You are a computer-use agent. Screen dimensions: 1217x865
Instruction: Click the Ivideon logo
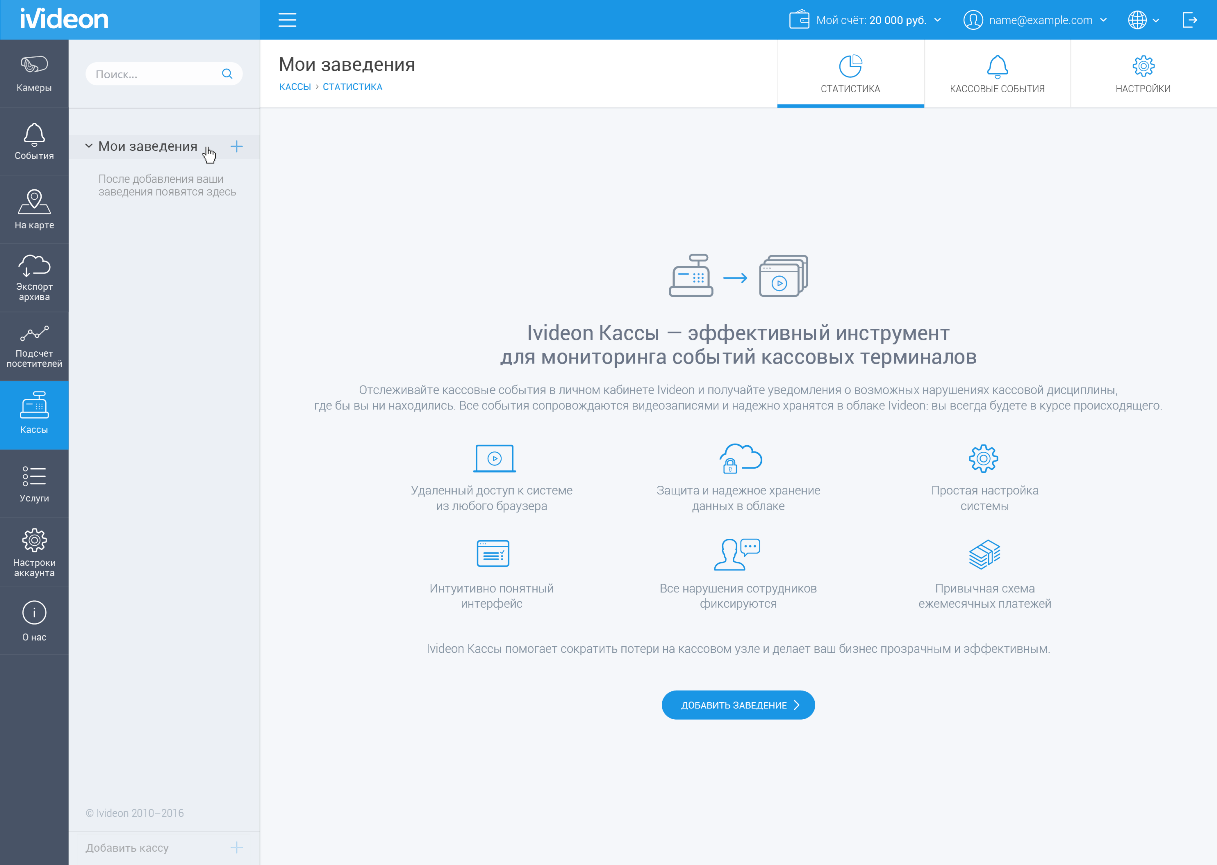(x=64, y=19)
